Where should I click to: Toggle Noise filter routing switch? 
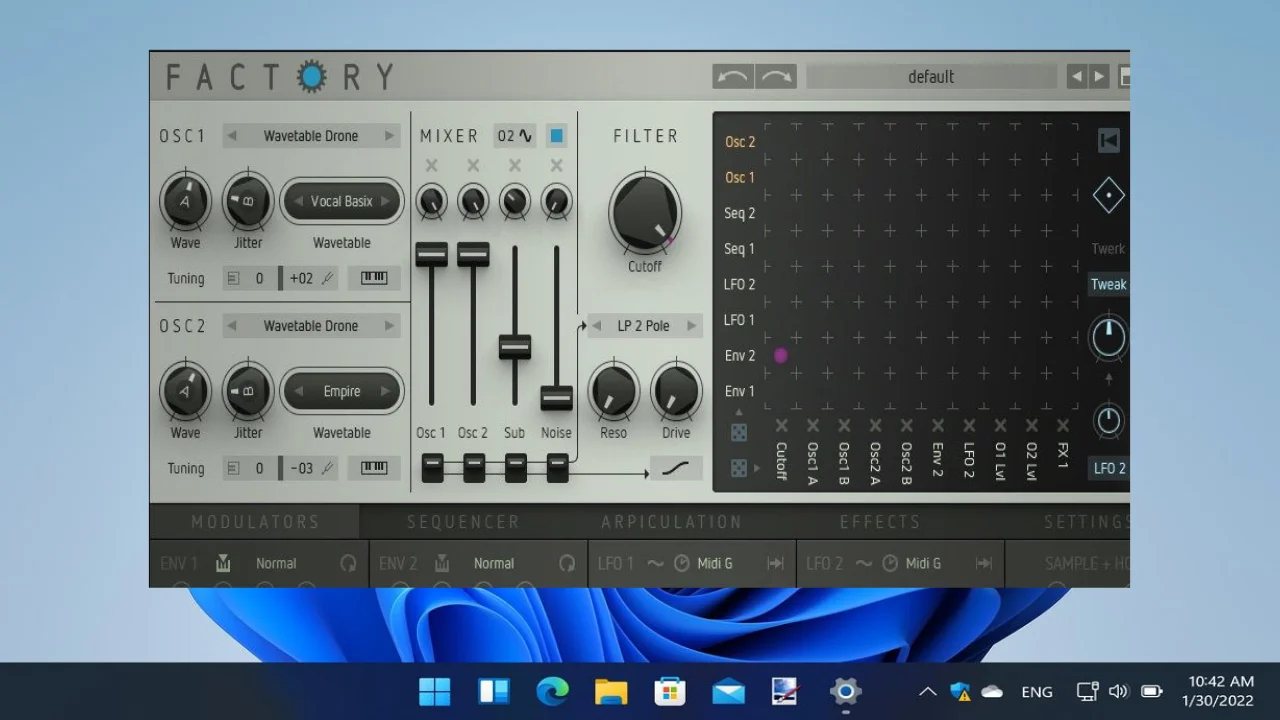click(x=558, y=468)
